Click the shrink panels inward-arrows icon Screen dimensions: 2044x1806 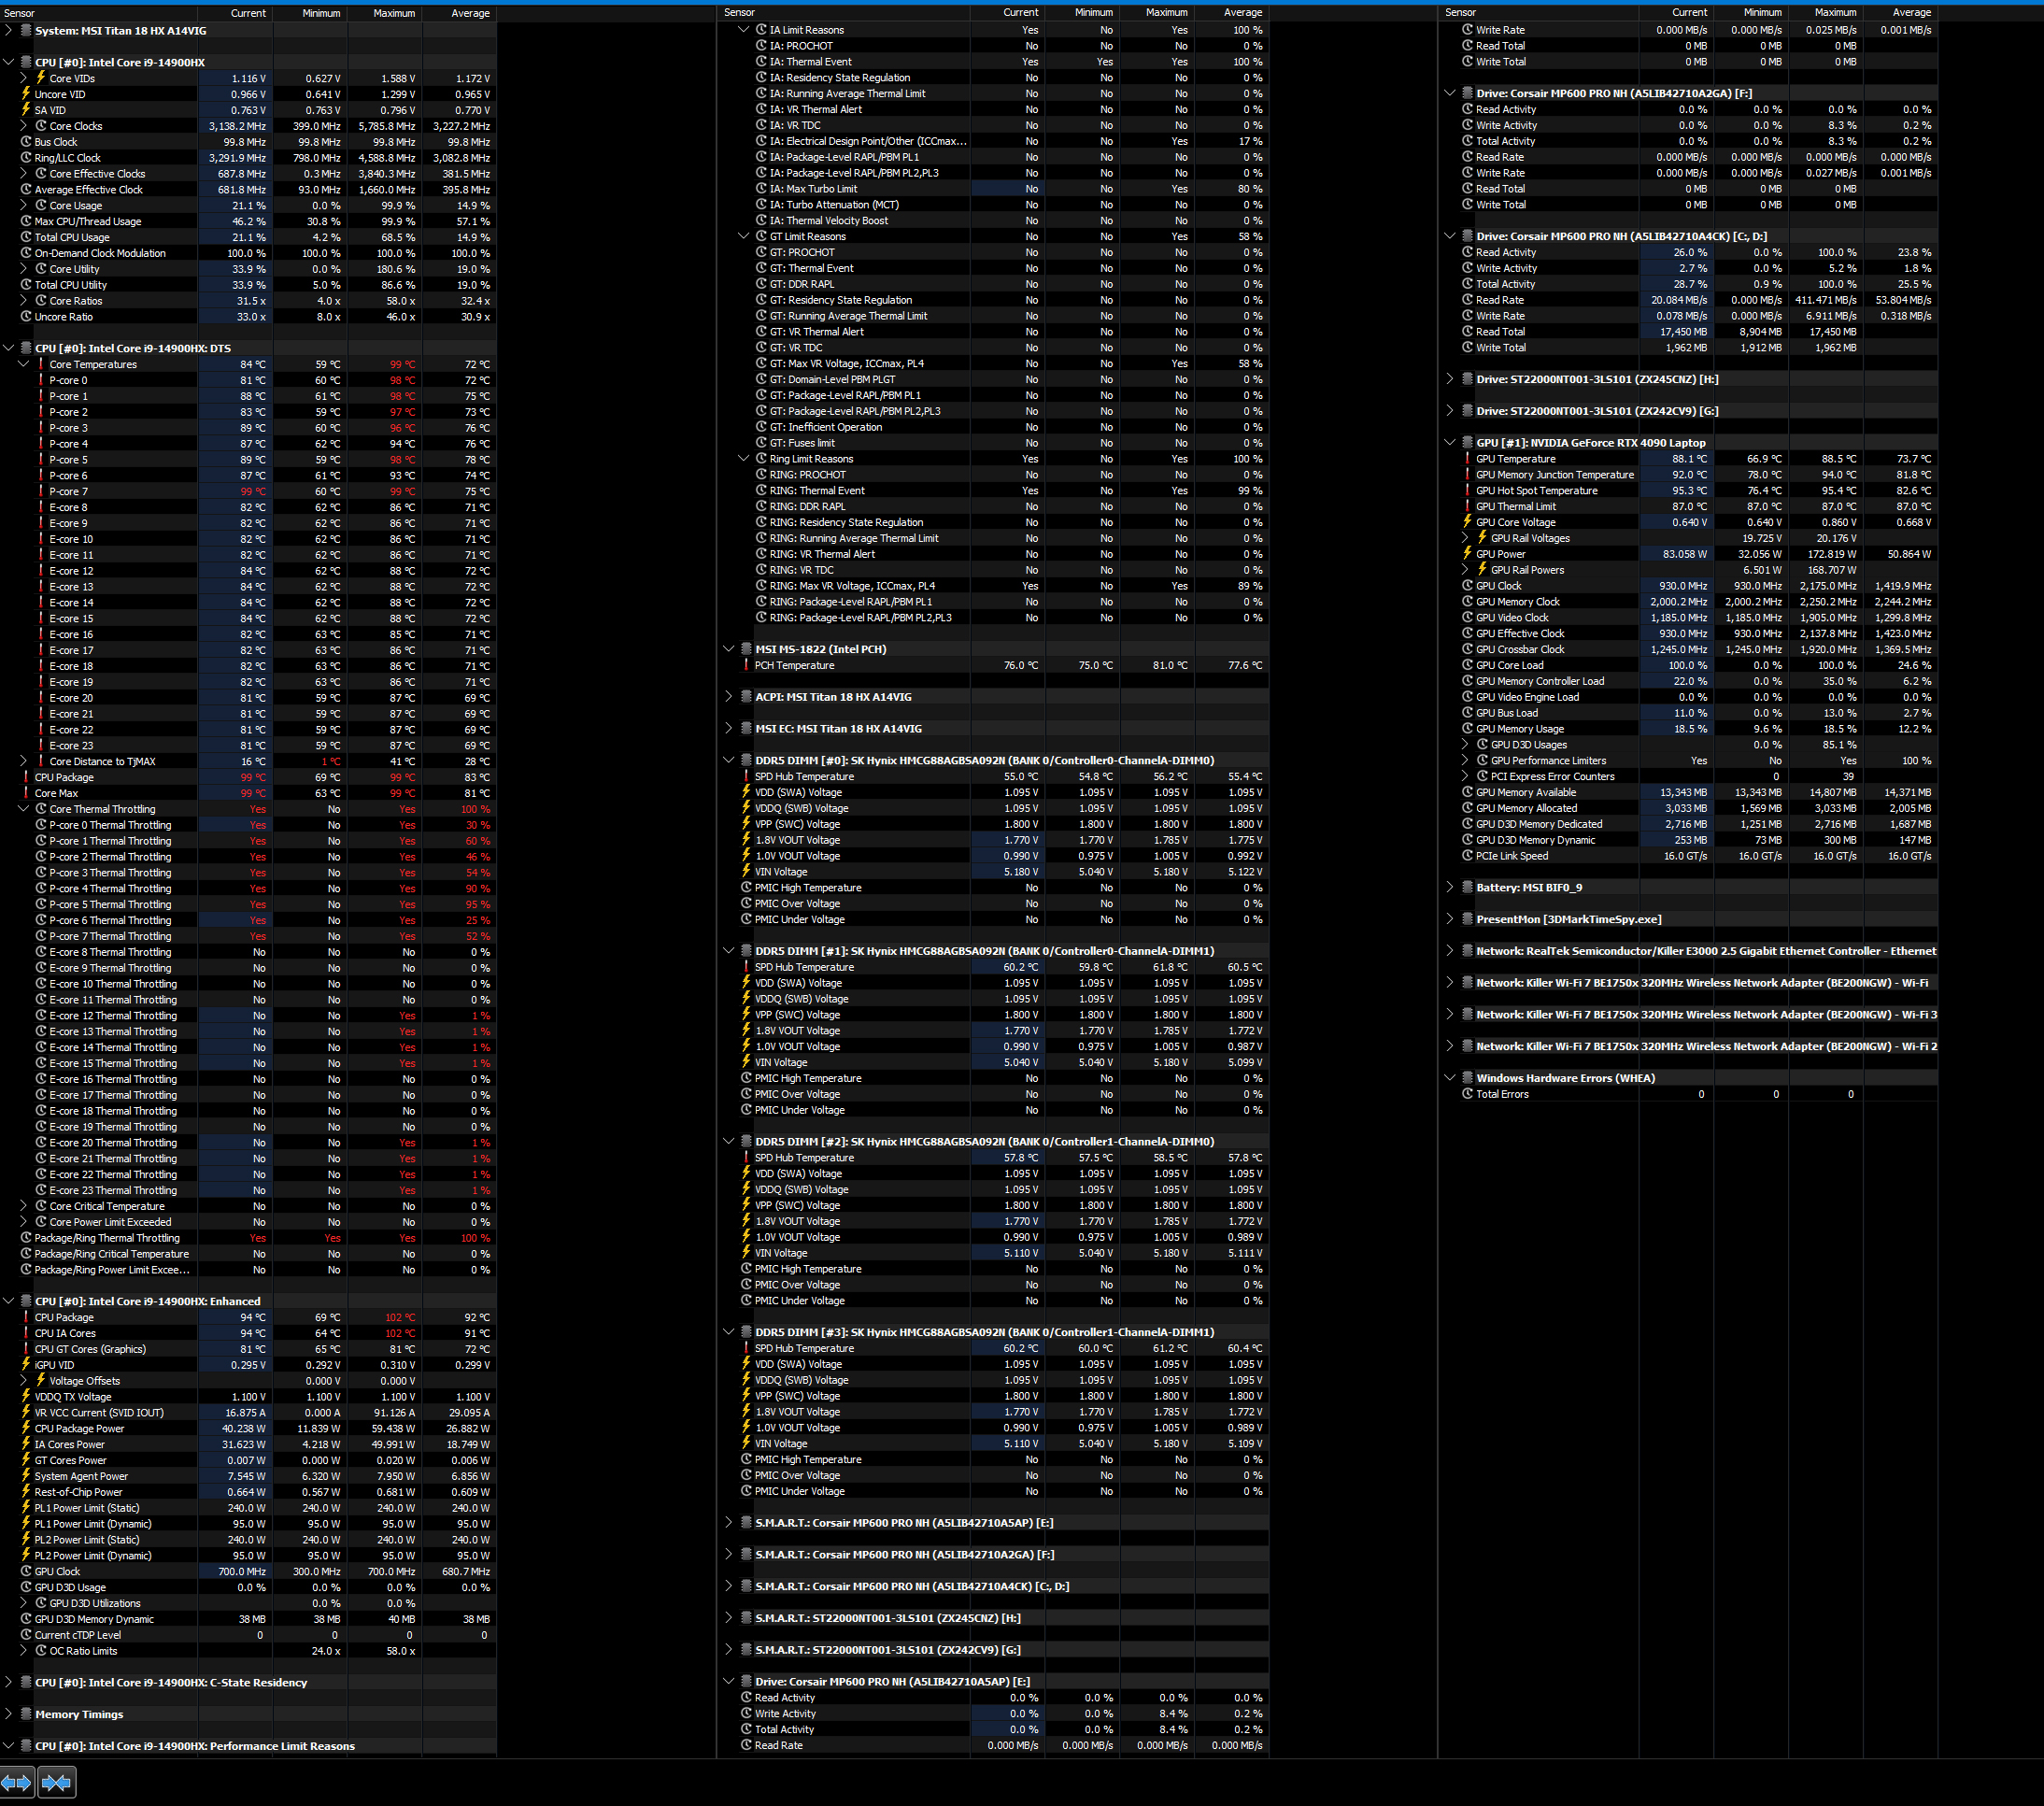57,1782
